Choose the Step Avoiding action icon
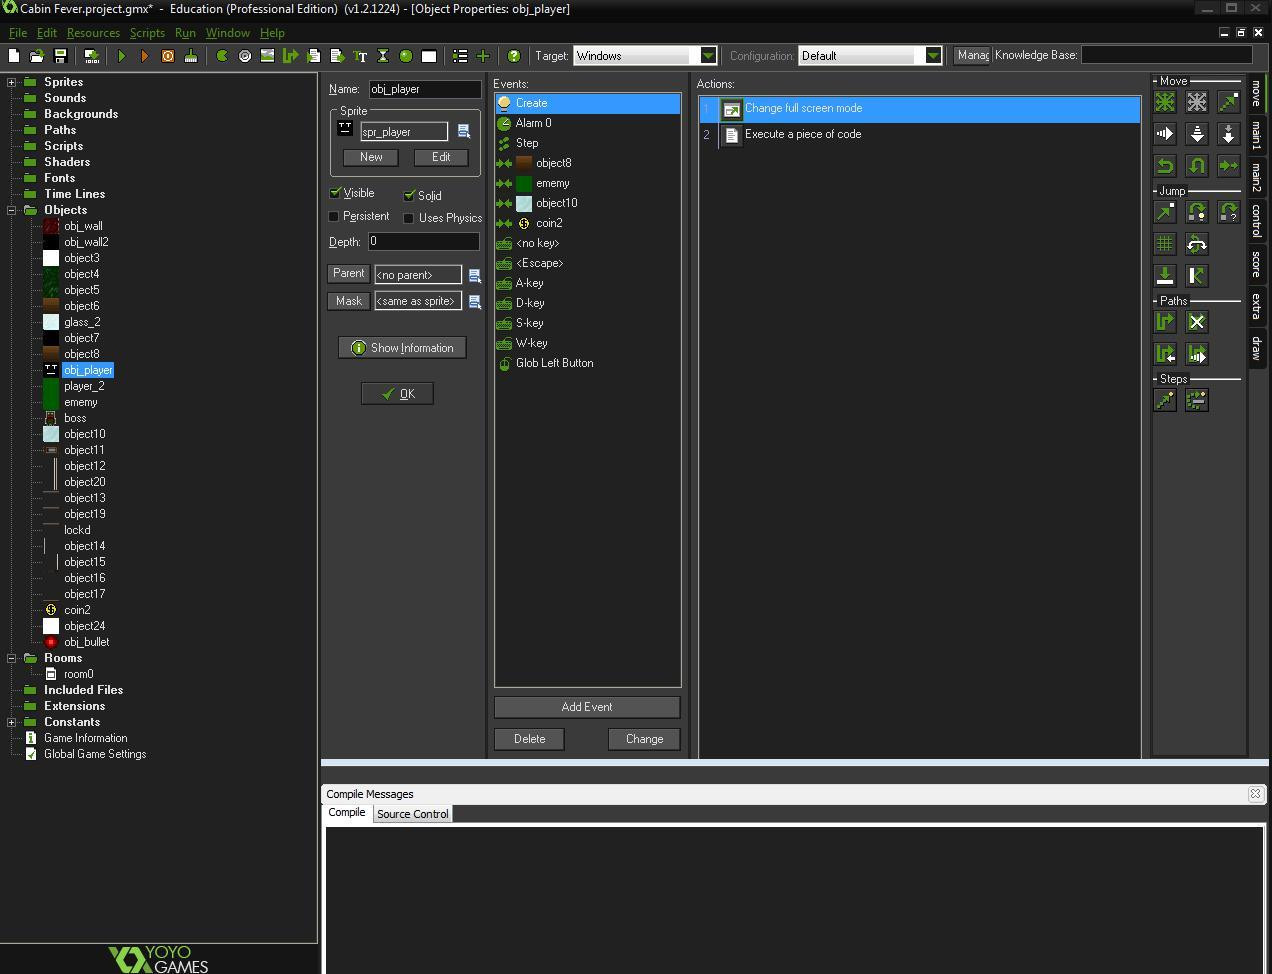Viewport: 1272px width, 974px height. (1197, 400)
